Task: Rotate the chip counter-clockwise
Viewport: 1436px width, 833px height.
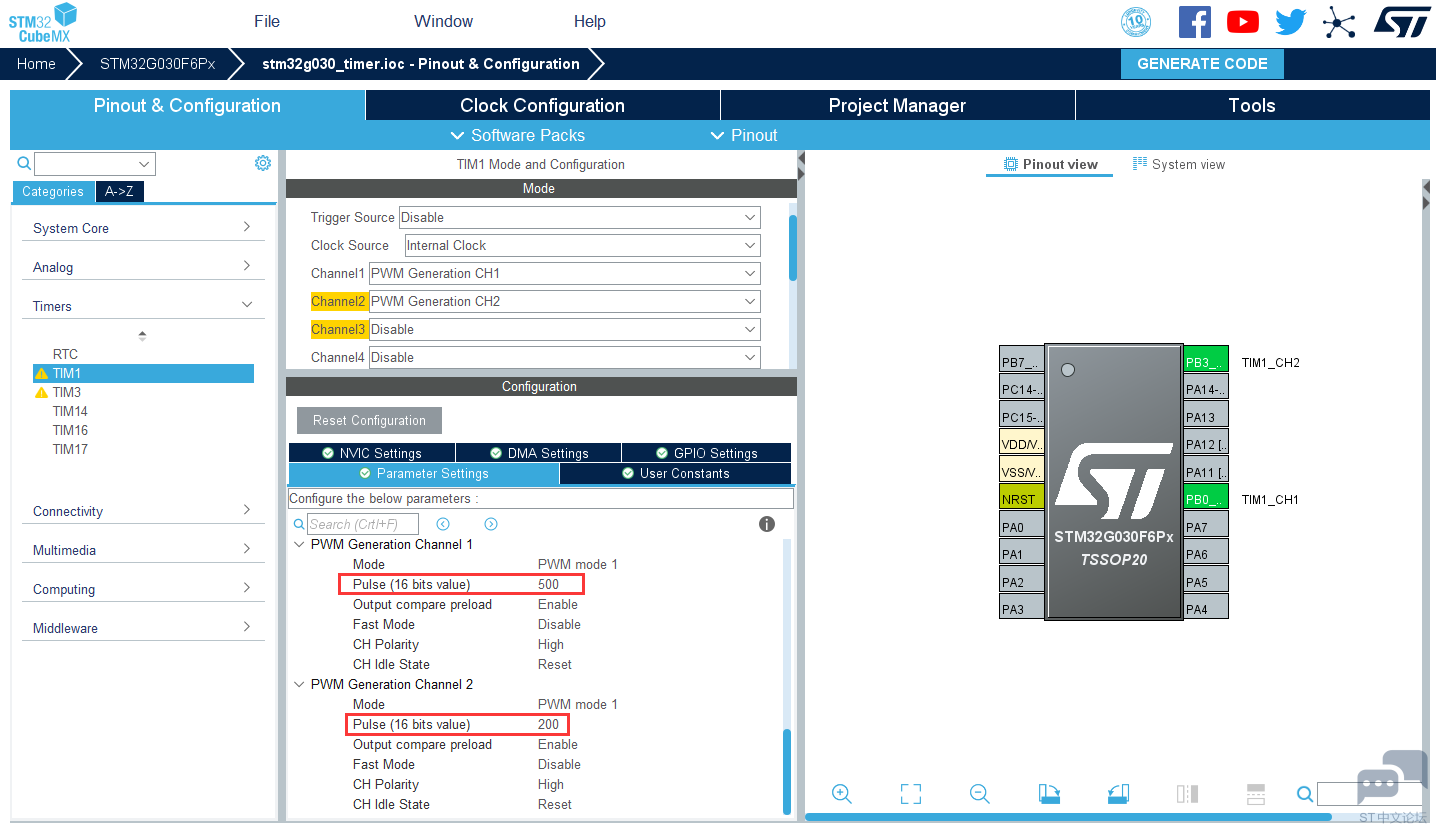Action: pyautogui.click(x=1118, y=794)
